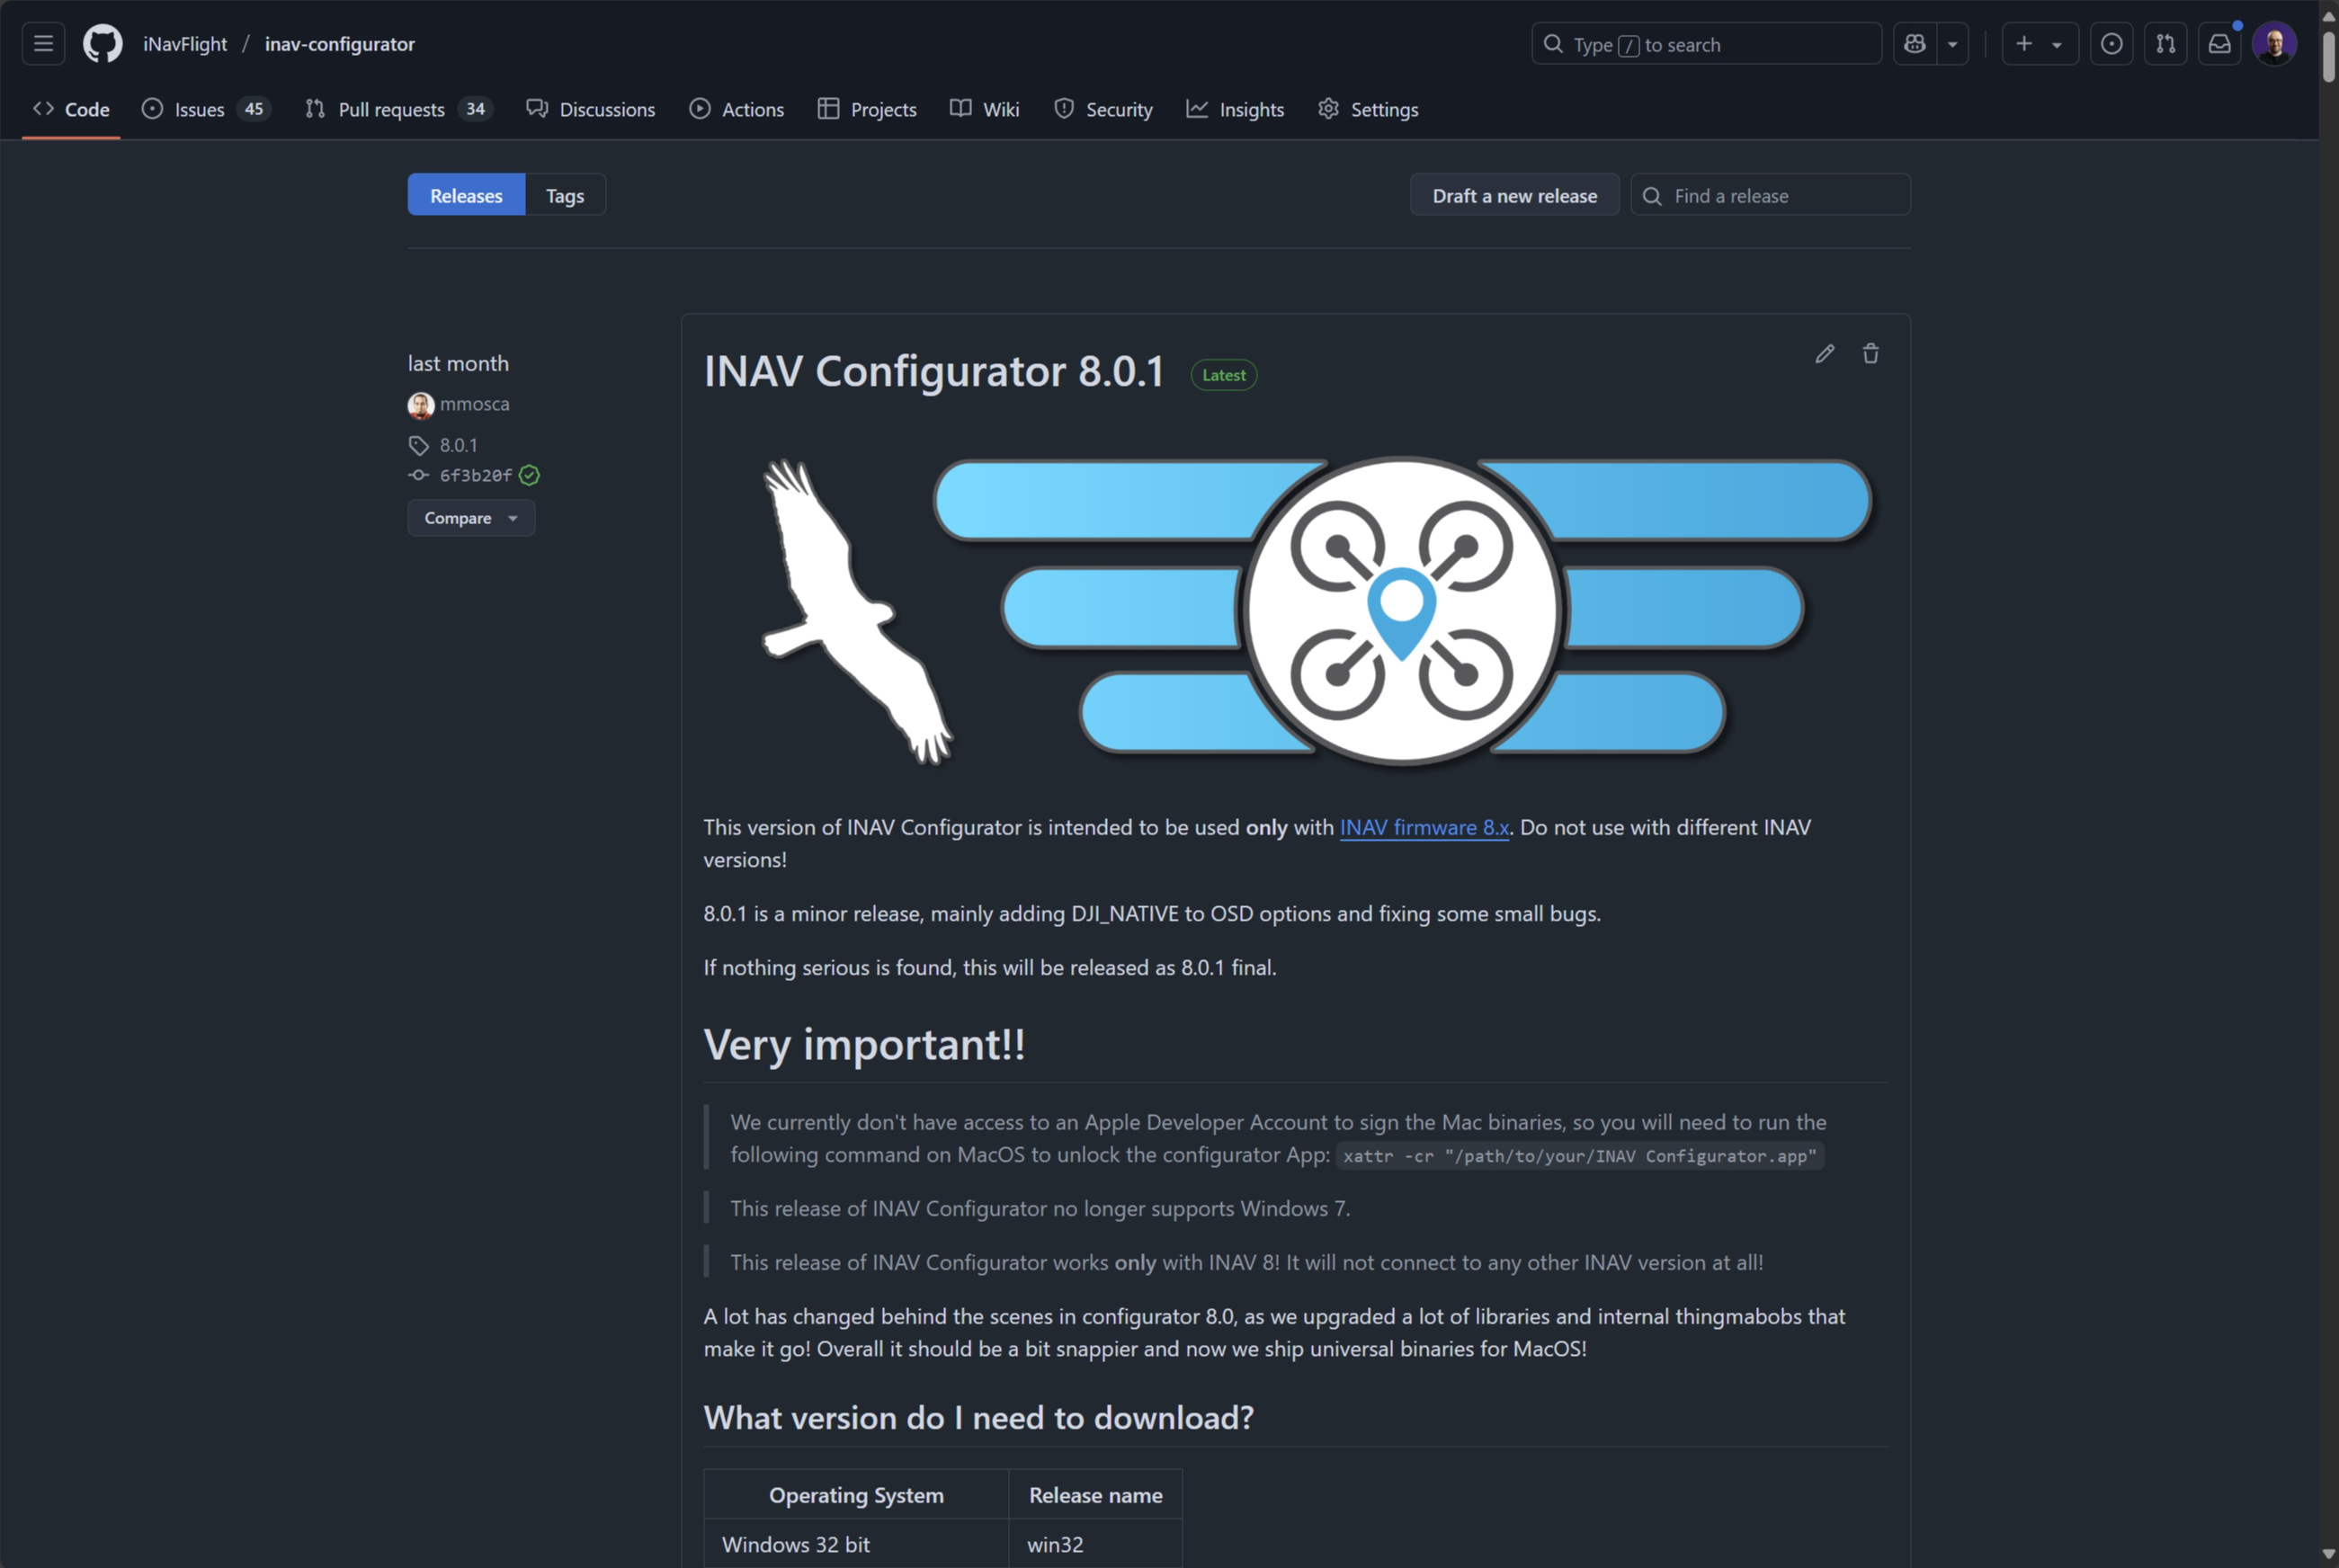The width and height of the screenshot is (2339, 1568).
Task: Open the Insights tab
Action: click(x=1235, y=109)
